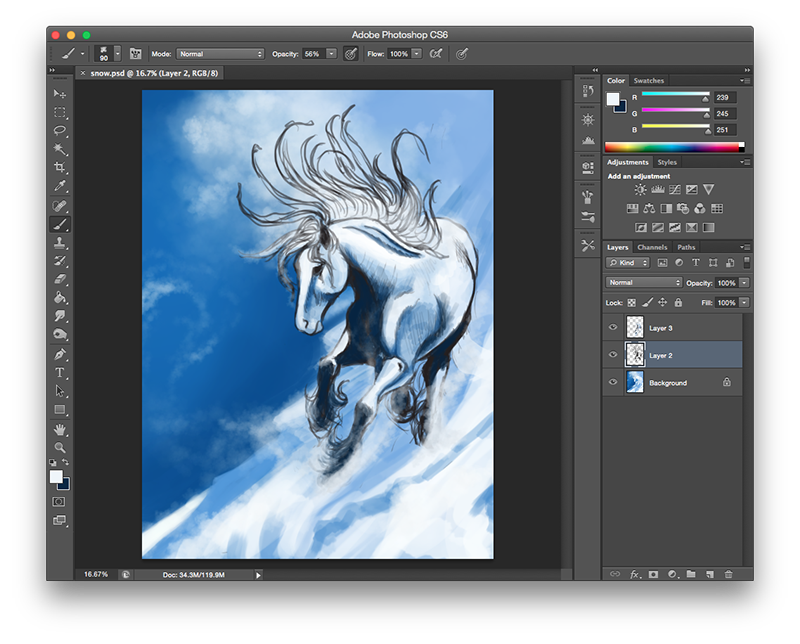Select the Clone Stamp tool
Screen dimensions: 800x644
60,242
